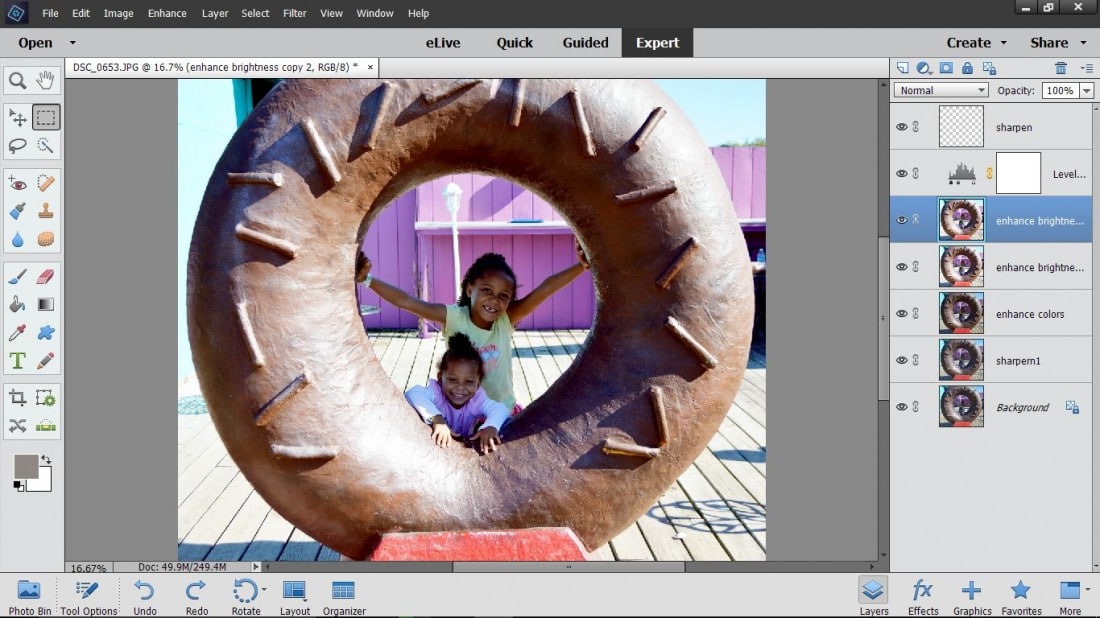Select the Recompose tool
Image resolution: width=1100 pixels, height=618 pixels.
(x=46, y=398)
